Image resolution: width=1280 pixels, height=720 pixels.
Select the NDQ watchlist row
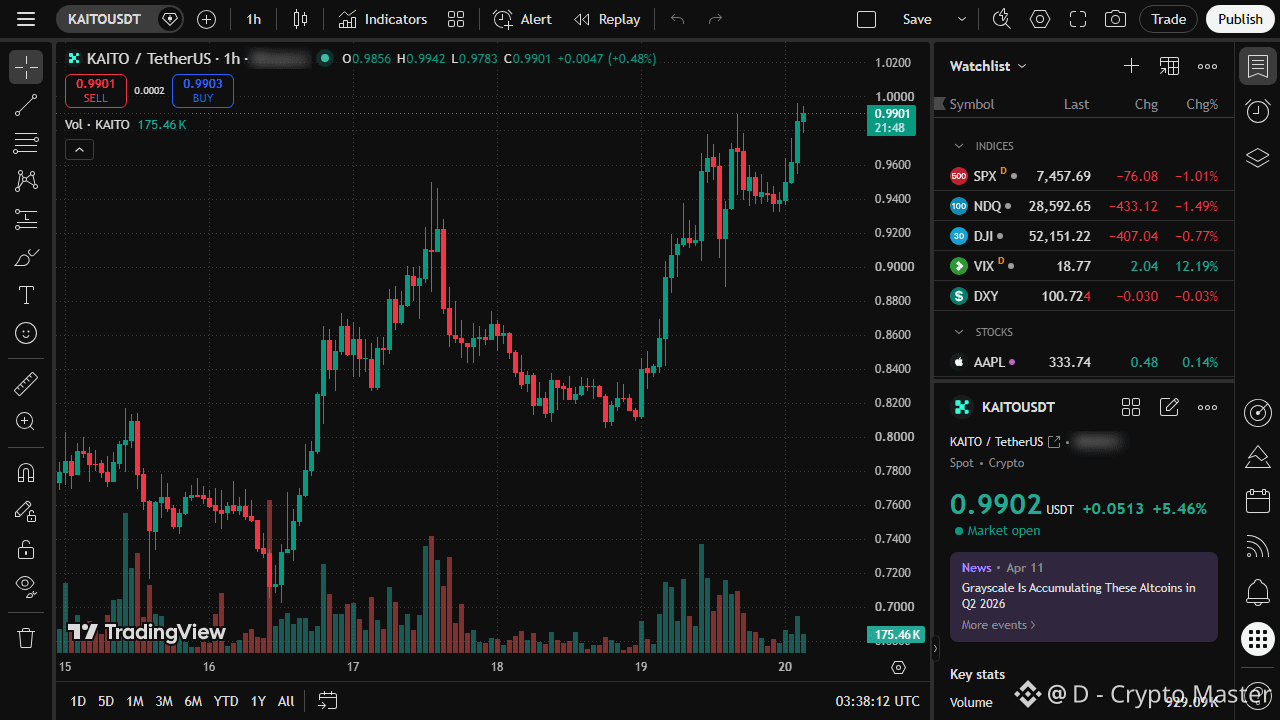coord(1084,206)
